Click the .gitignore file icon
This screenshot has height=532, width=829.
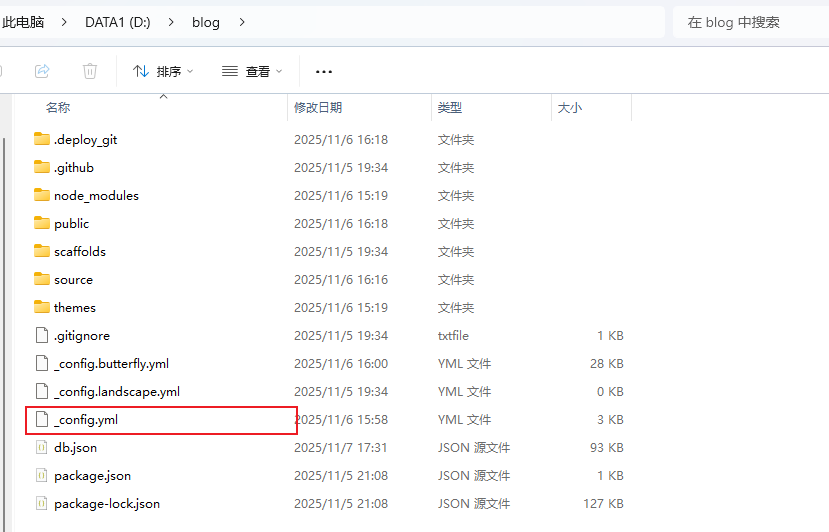pos(42,335)
